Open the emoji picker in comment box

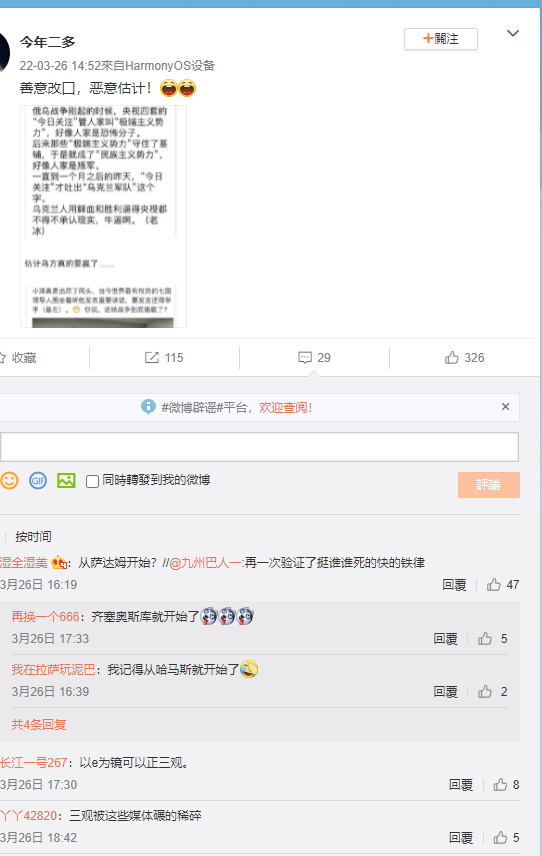[x=9, y=480]
